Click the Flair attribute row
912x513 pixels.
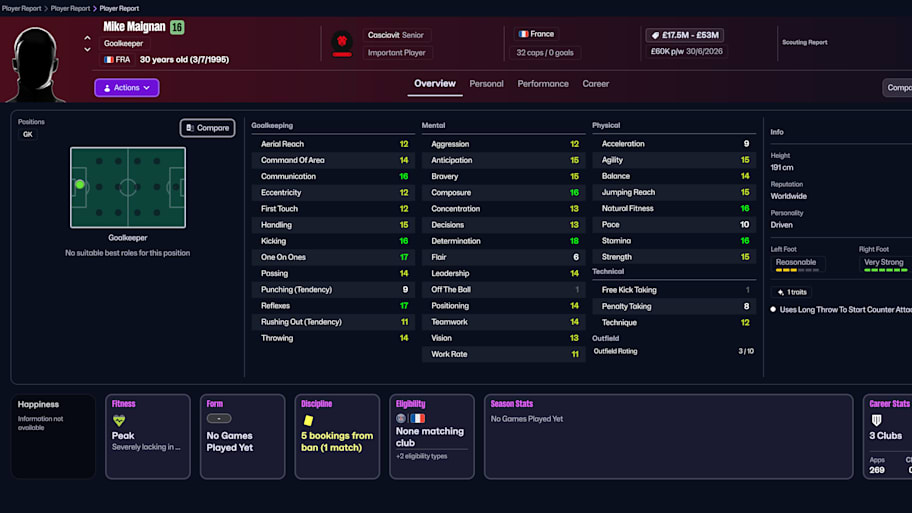pos(504,257)
